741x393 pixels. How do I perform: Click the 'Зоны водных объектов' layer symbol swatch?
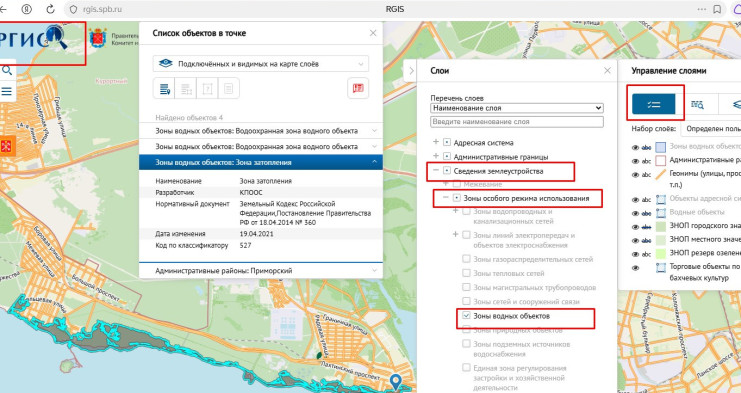pos(660,147)
